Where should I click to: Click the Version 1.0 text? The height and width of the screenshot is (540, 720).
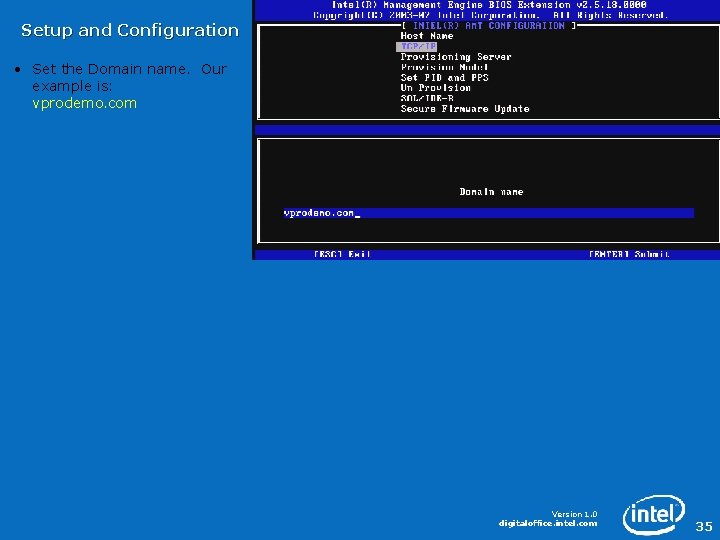574,514
